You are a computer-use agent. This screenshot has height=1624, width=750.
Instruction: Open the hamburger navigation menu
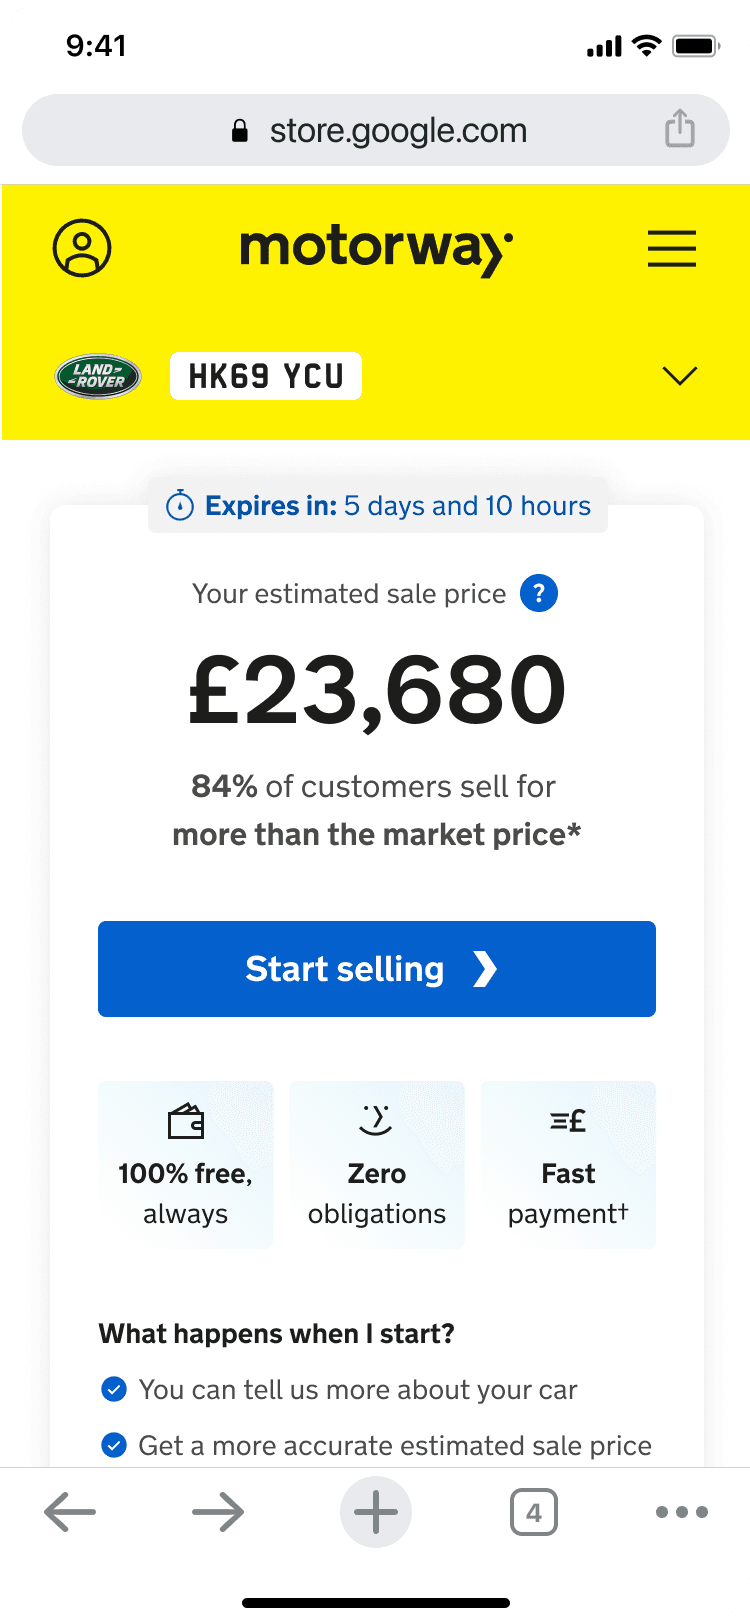672,248
